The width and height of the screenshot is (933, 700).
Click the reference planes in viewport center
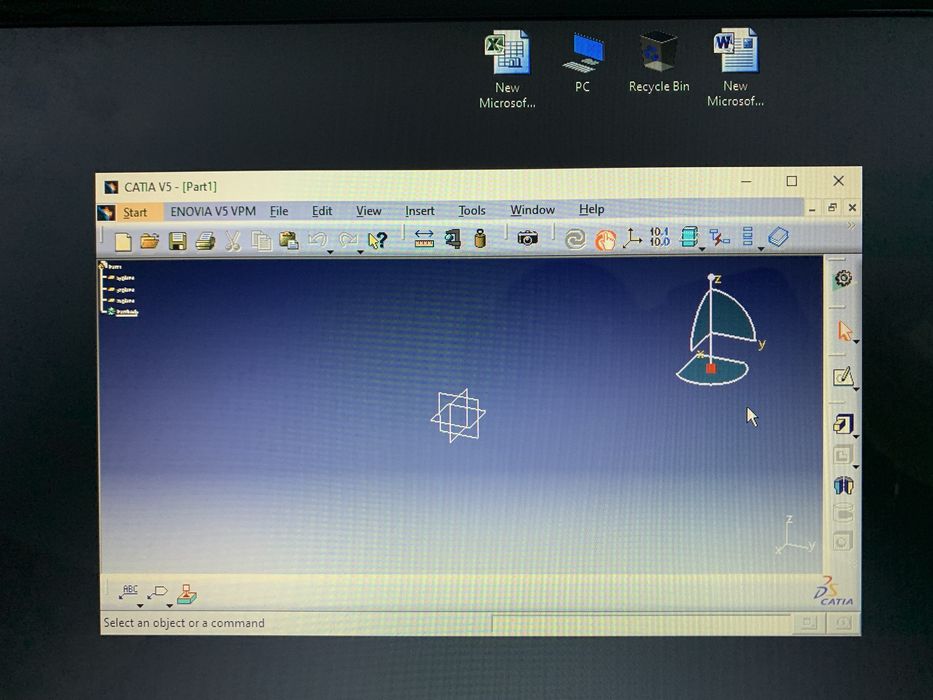coord(458,415)
